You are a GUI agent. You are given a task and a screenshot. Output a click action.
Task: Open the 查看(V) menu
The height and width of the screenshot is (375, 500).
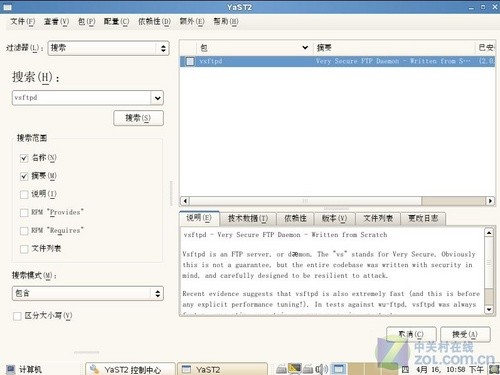pyautogui.click(x=56, y=22)
